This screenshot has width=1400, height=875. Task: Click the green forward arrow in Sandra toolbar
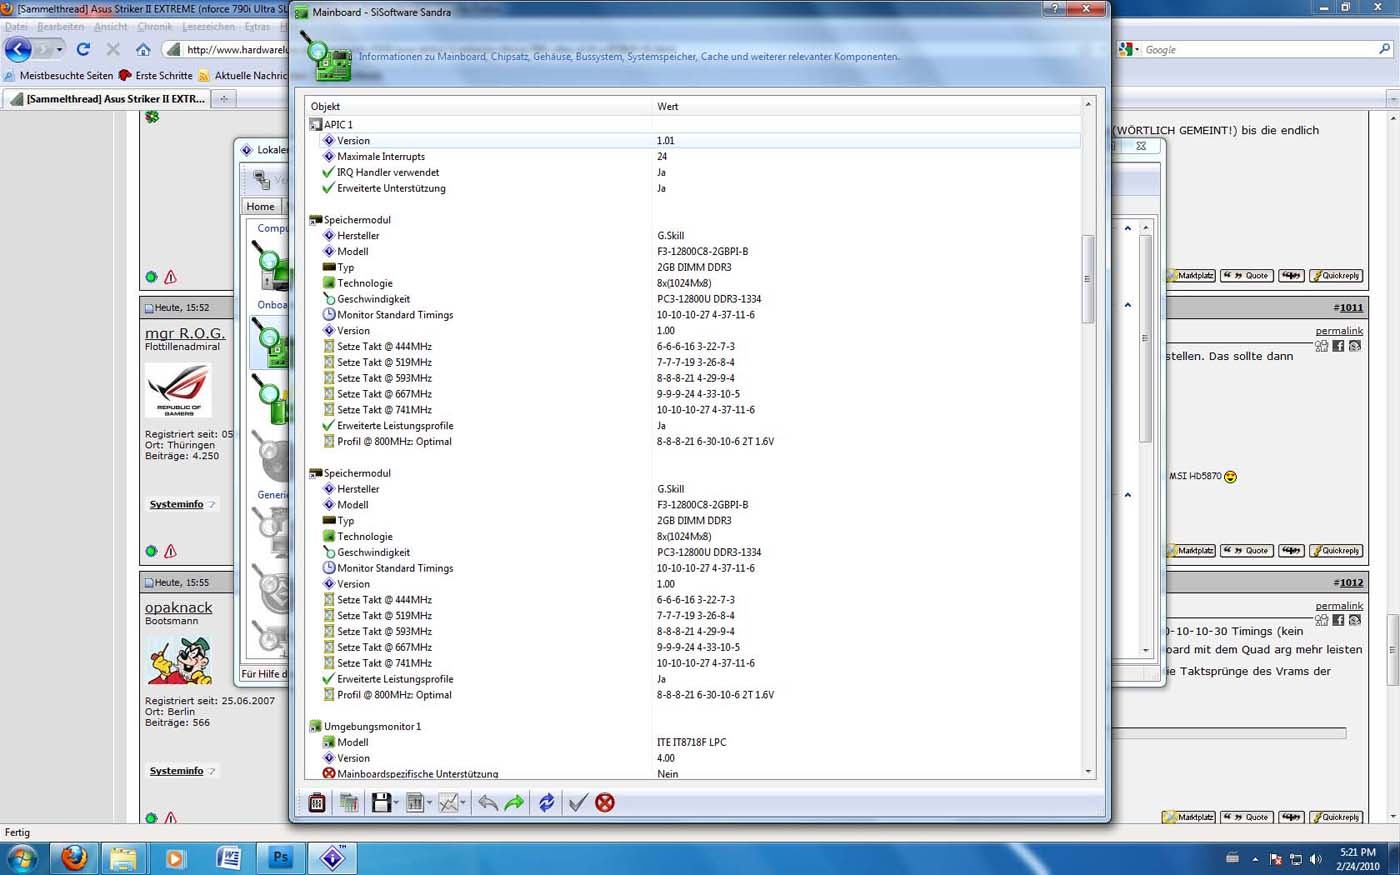(x=514, y=802)
